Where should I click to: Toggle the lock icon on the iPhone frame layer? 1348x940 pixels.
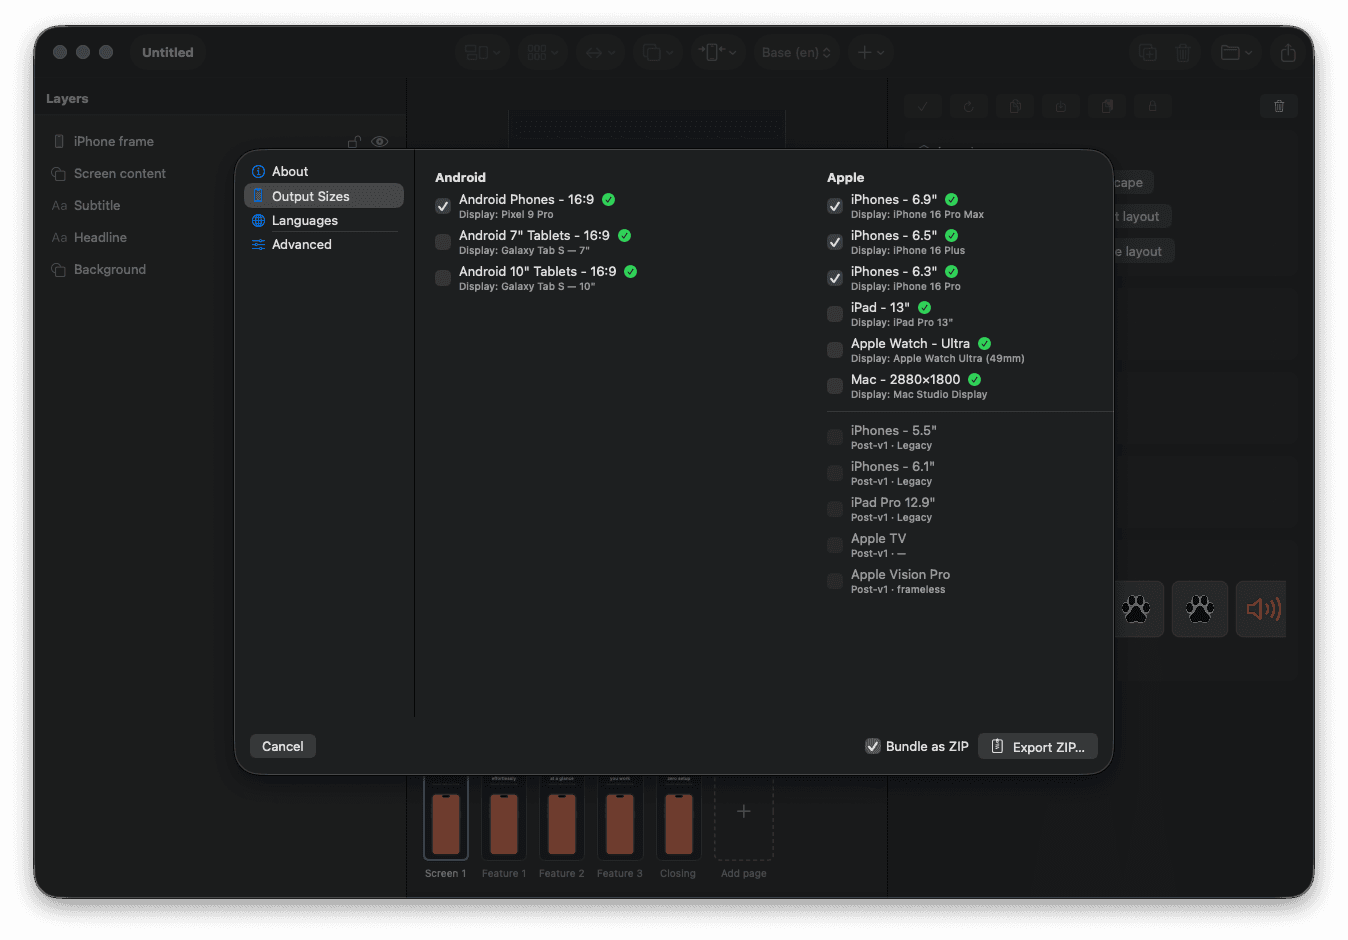[x=354, y=142]
